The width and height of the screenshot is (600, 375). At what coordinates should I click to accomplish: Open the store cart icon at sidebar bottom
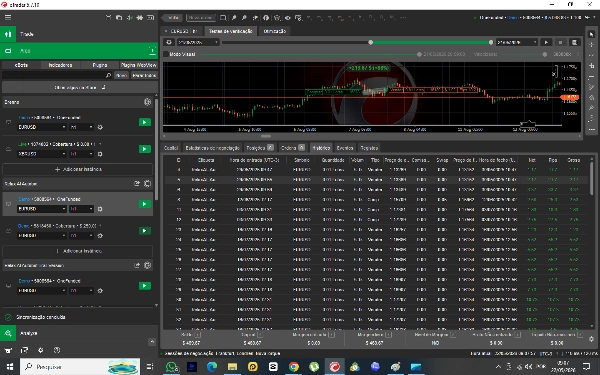pyautogui.click(x=8, y=350)
